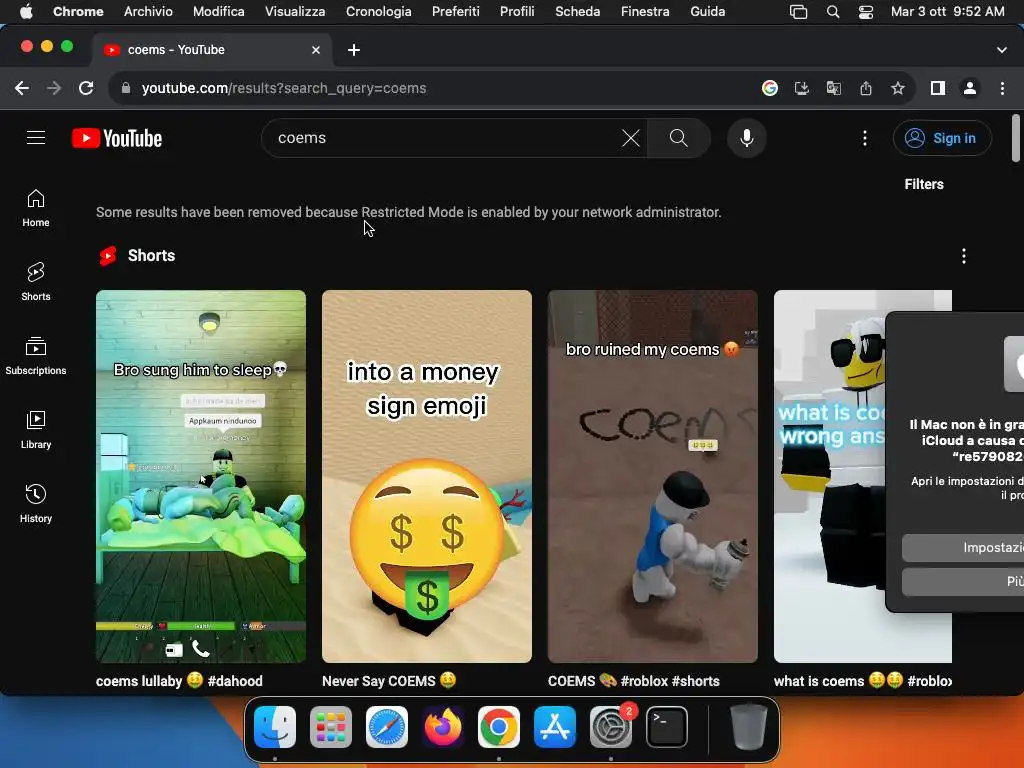Open Chrome three-dot menu
The width and height of the screenshot is (1024, 768).
tap(1002, 88)
